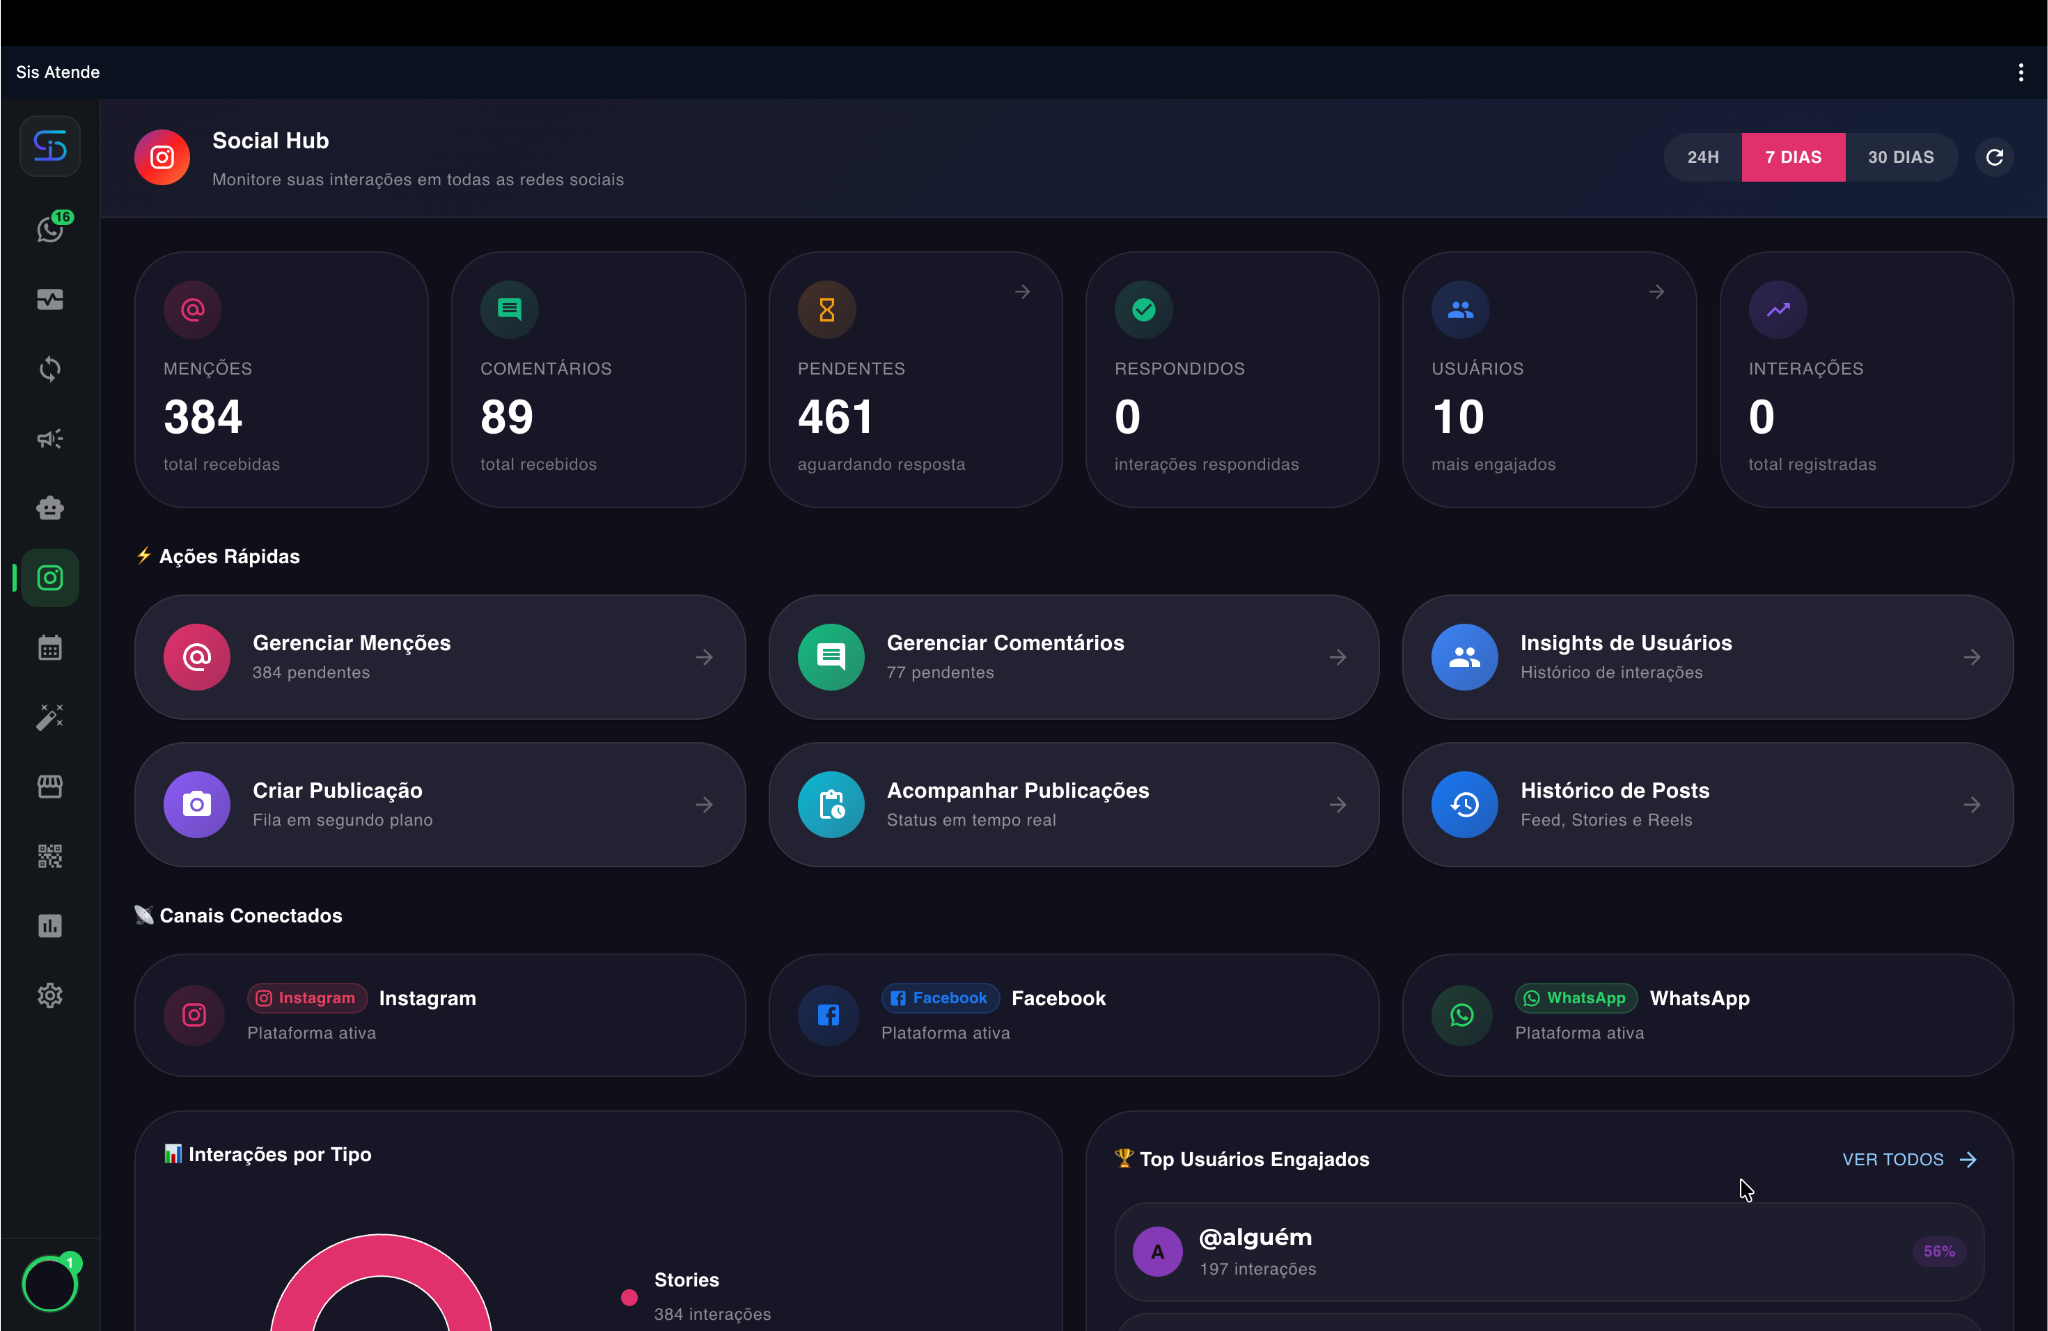Image resolution: width=2048 pixels, height=1331 pixels.
Task: Click the checkmark icon on Respondidos card
Action: [x=1144, y=310]
